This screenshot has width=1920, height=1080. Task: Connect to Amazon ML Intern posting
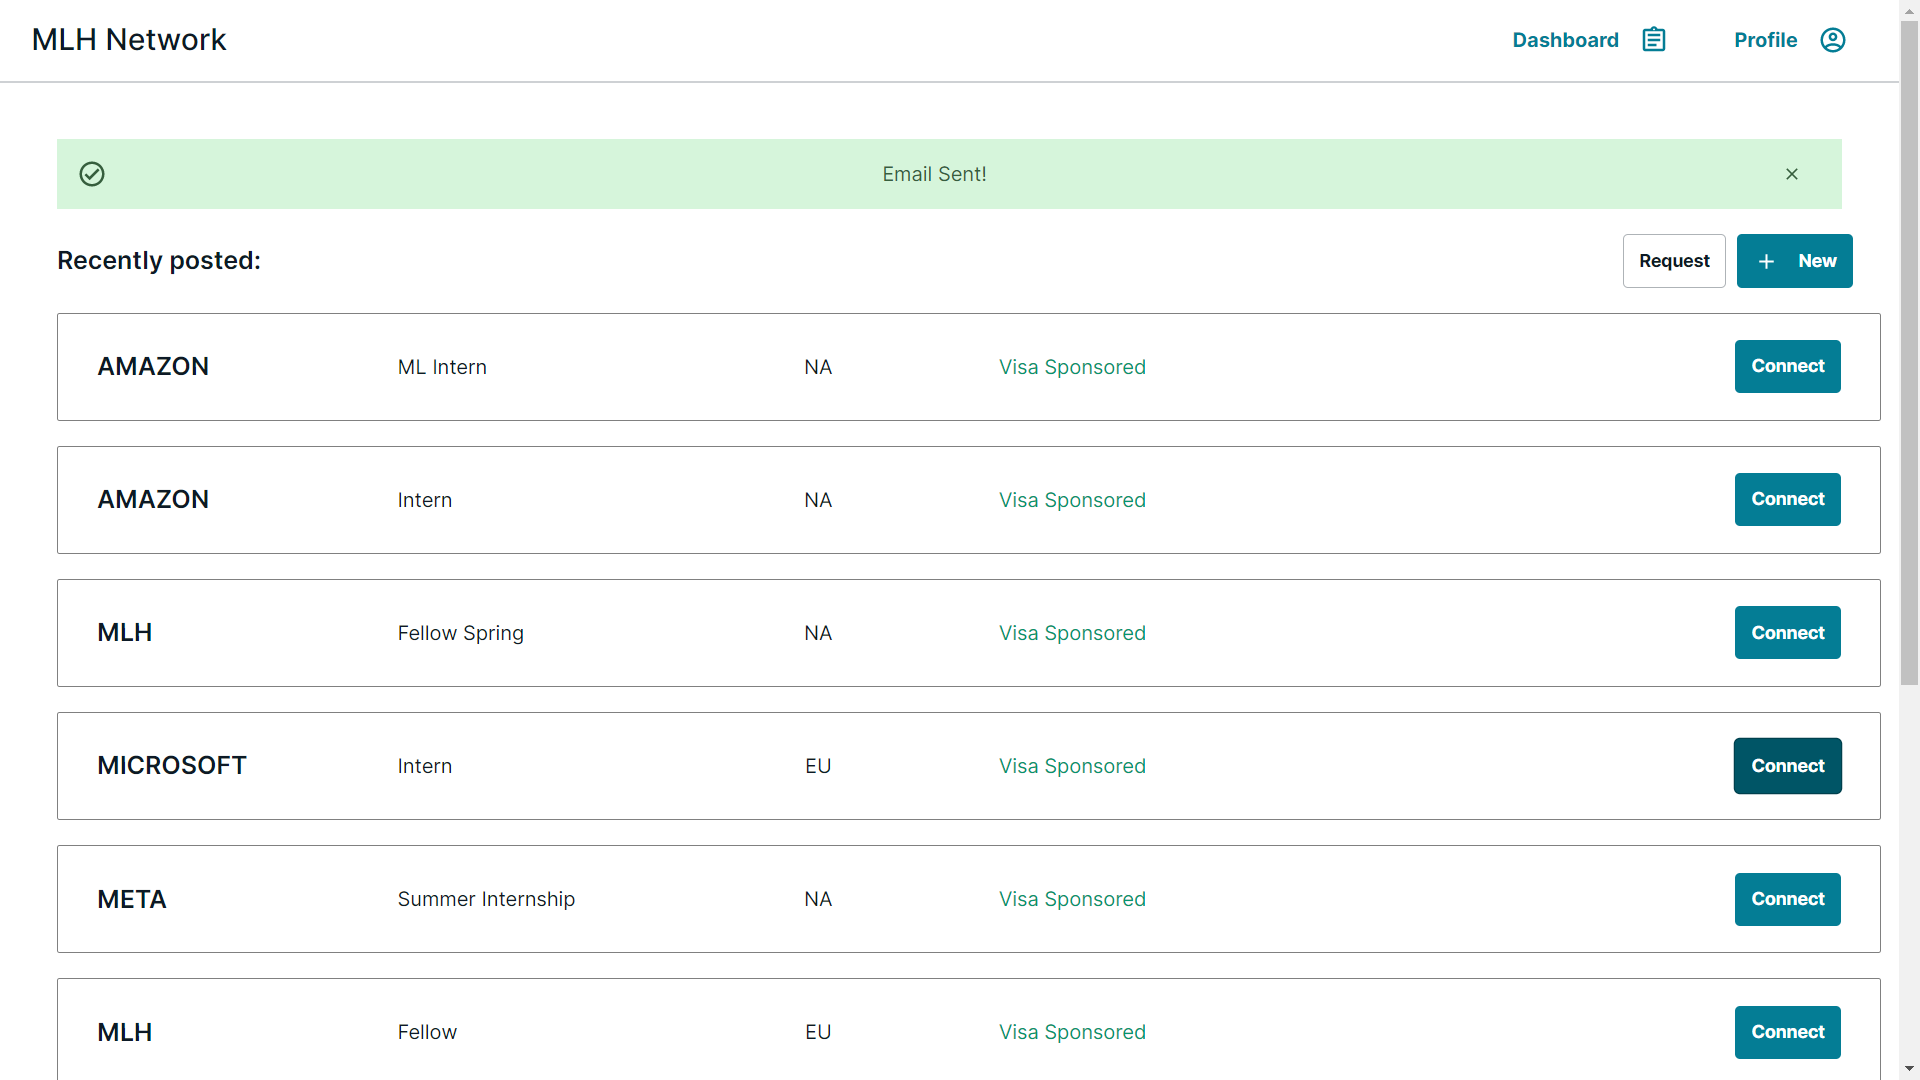point(1787,366)
